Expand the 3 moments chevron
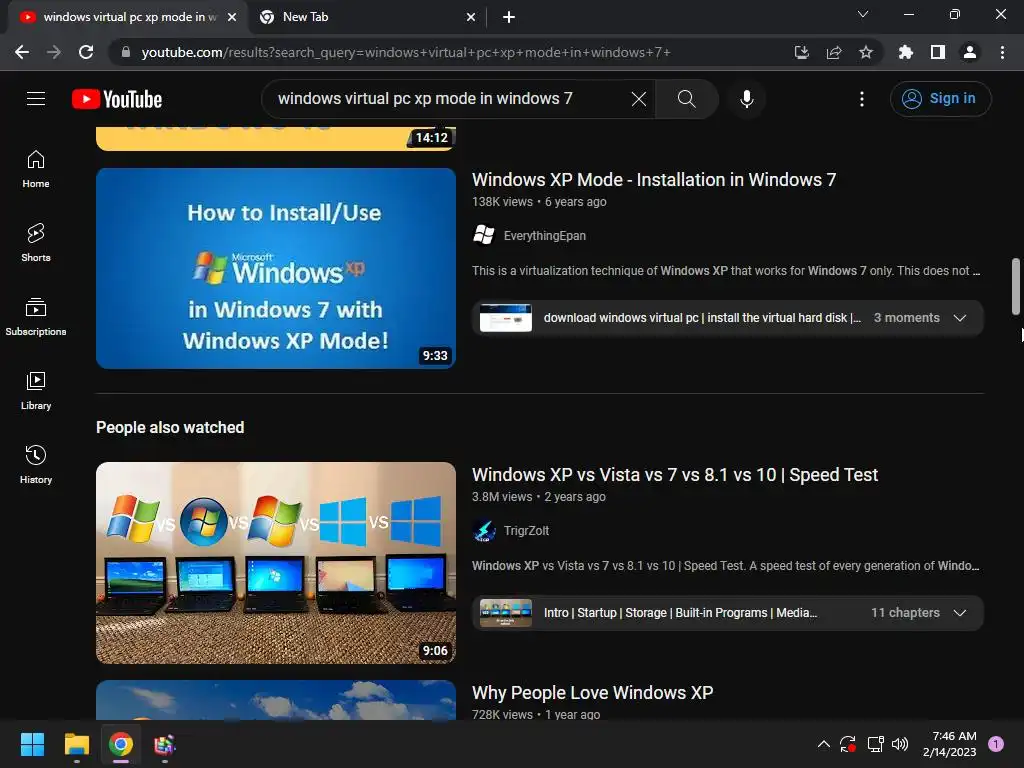This screenshot has height=768, width=1024. point(959,318)
